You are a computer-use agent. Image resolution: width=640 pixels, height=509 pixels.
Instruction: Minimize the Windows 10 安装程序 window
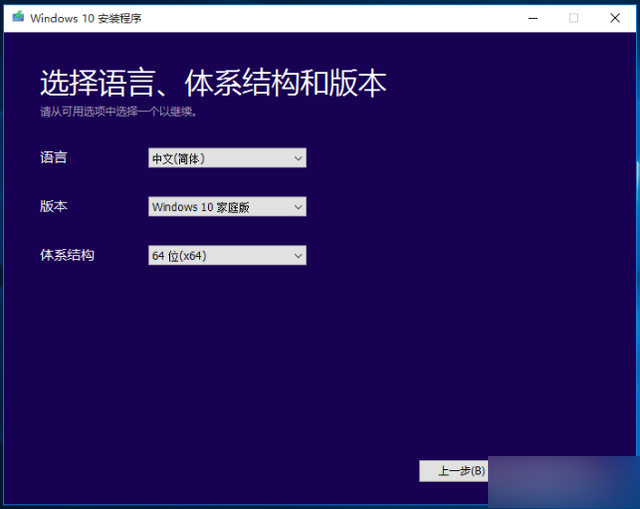point(533,18)
